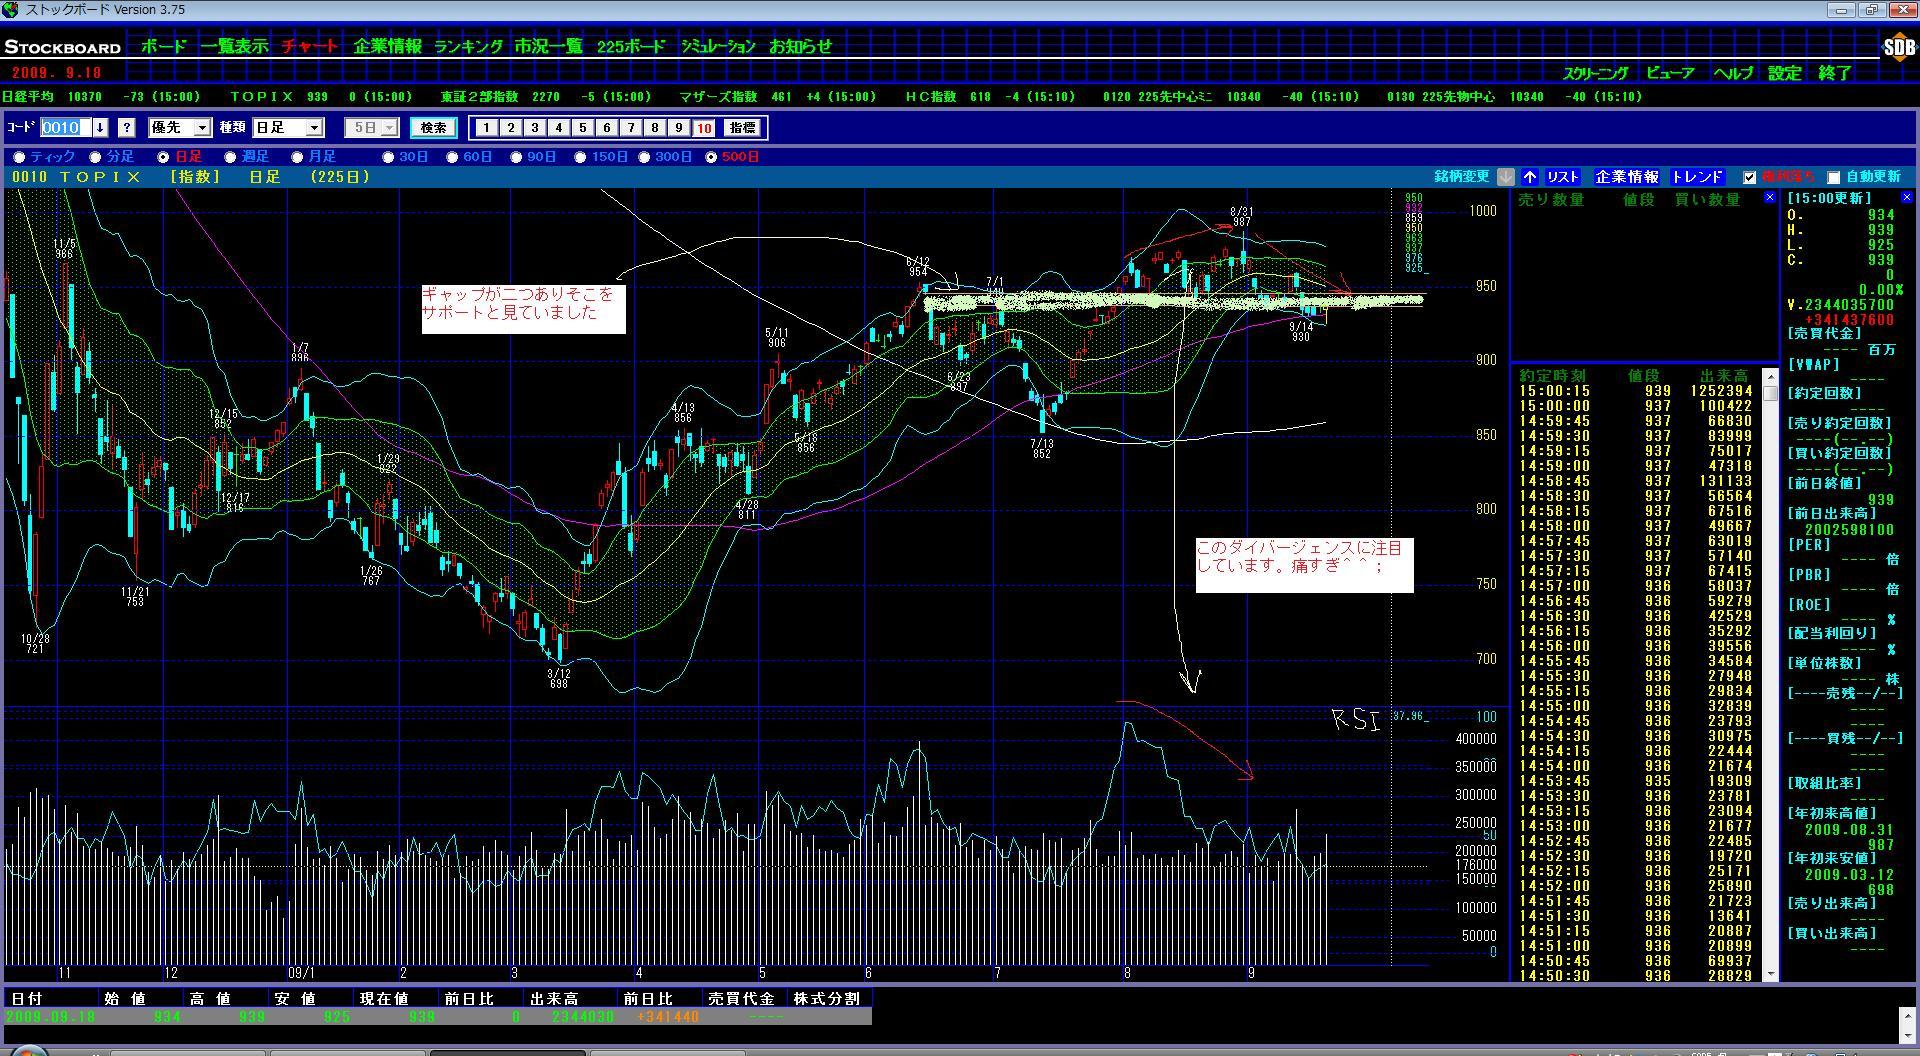Open the スクリーニング menu item
Screen dimensions: 1920x1056
[1595, 73]
